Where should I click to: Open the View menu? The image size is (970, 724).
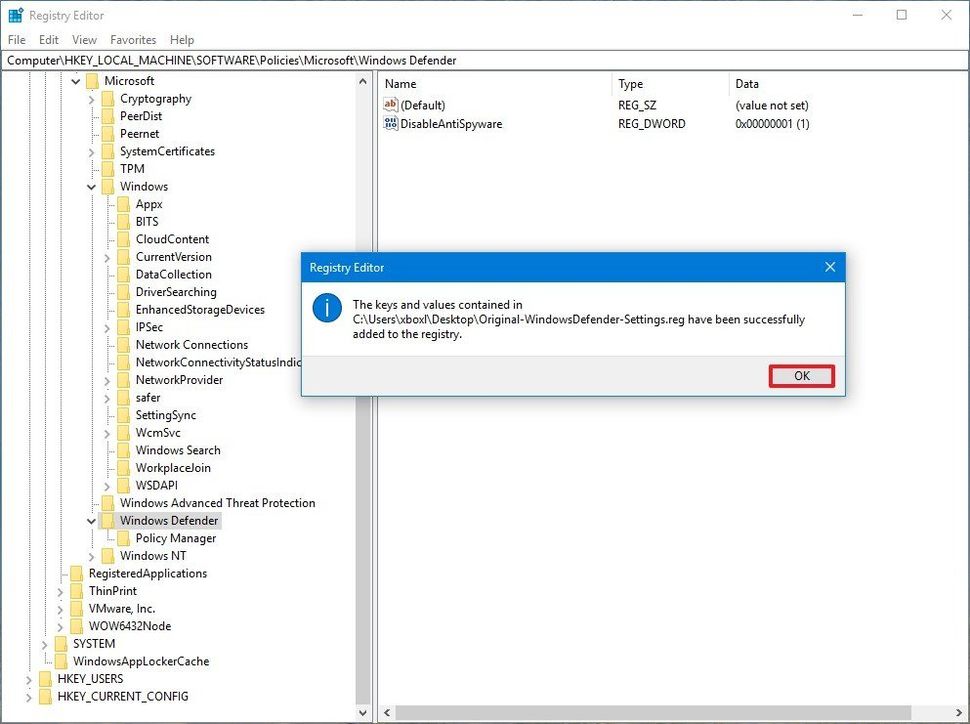click(x=84, y=40)
